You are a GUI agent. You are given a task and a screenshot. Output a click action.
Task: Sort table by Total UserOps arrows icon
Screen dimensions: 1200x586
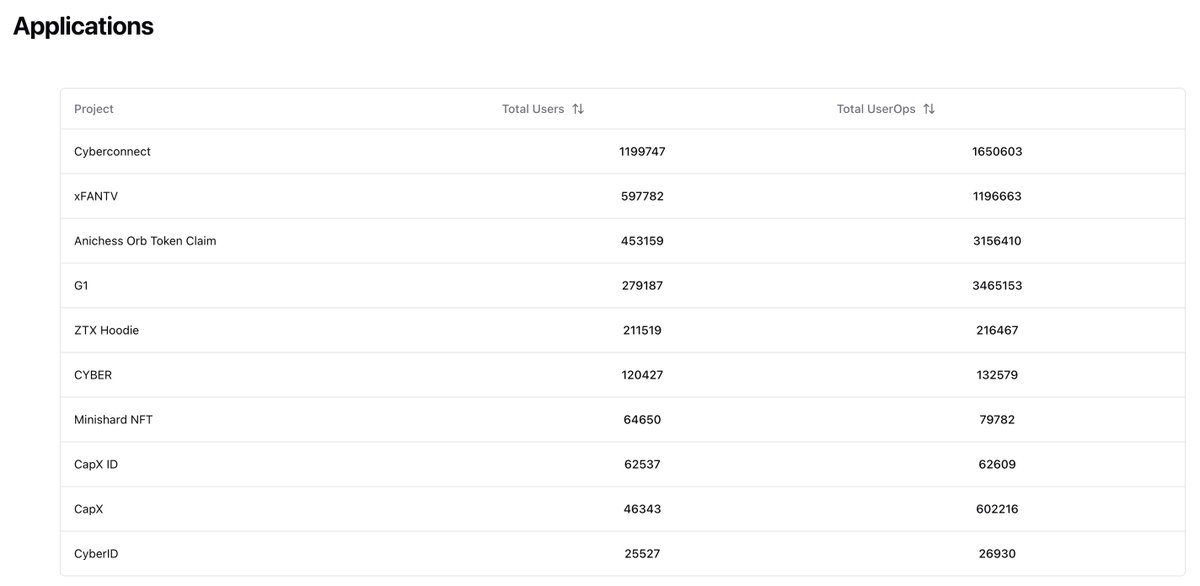click(929, 109)
